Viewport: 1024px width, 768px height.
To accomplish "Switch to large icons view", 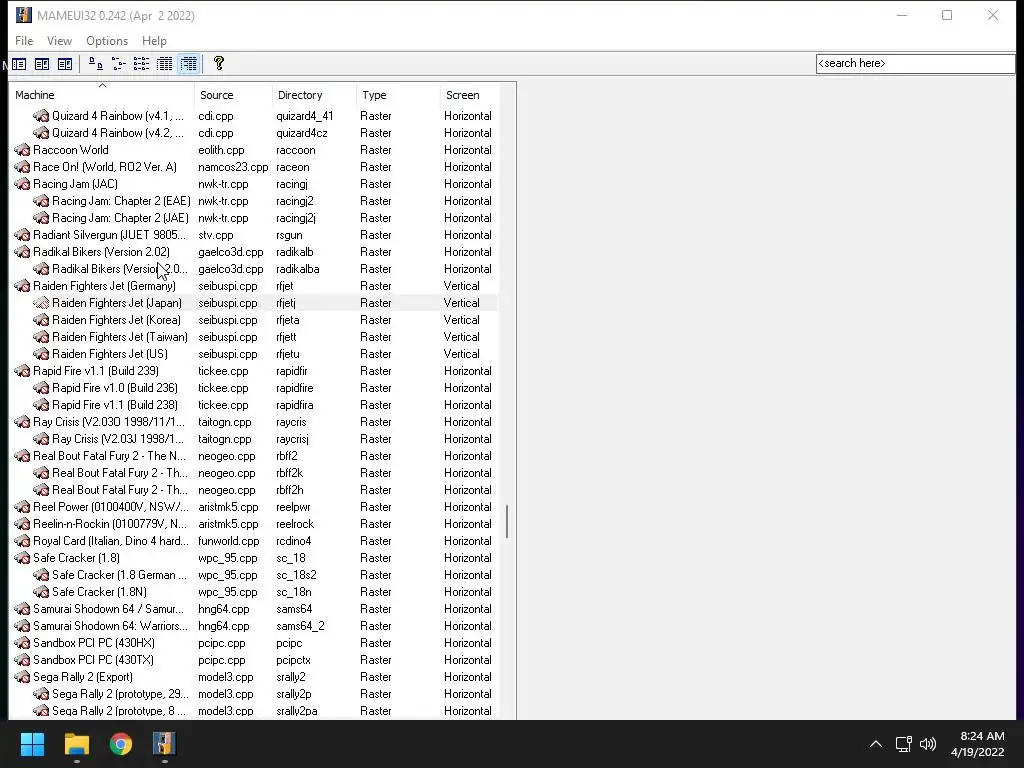I will [x=95, y=64].
